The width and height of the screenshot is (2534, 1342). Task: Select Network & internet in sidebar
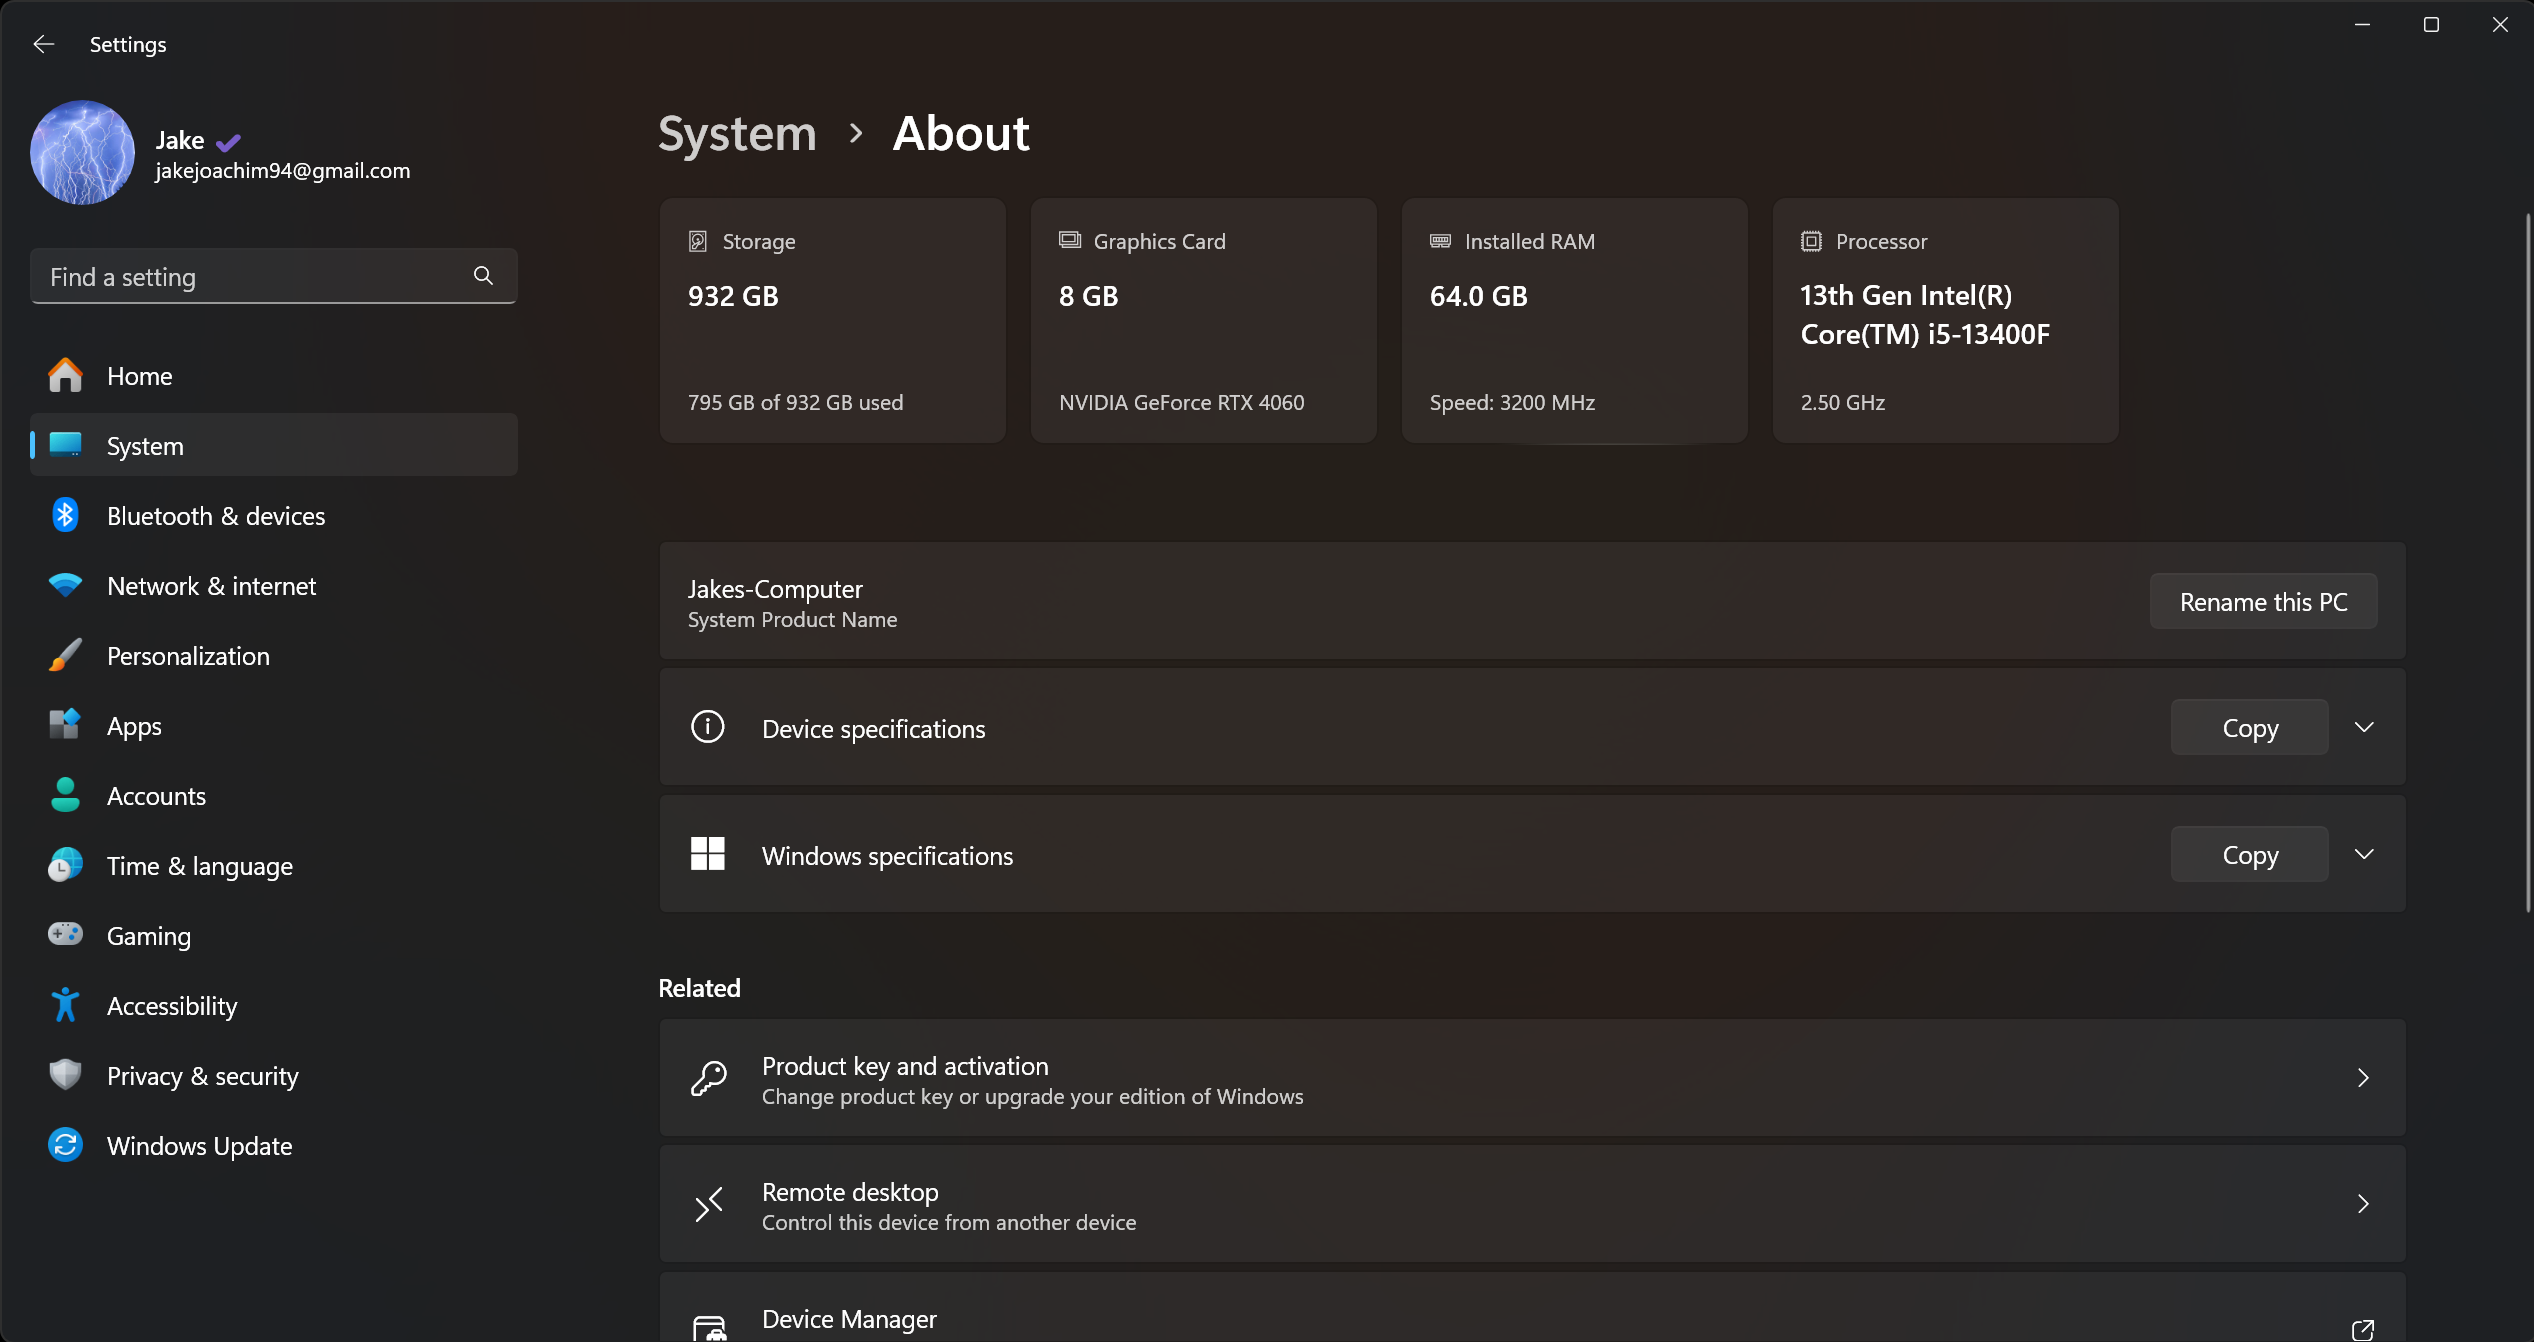coord(211,586)
